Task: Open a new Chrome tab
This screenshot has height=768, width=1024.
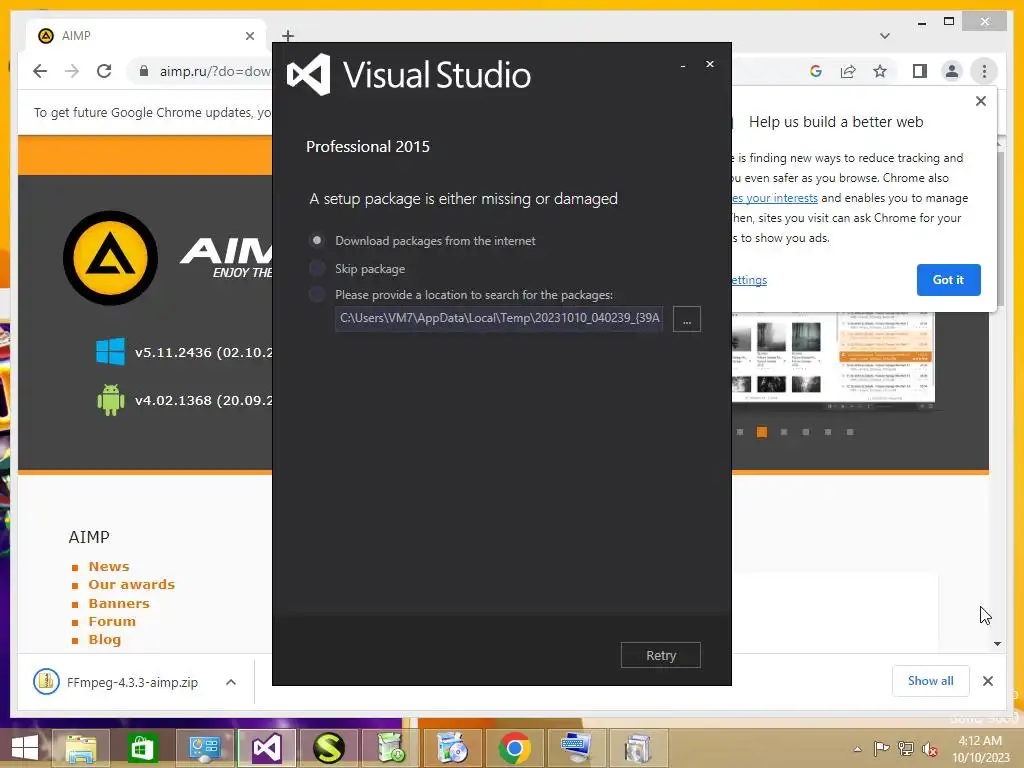Action: 288,36
